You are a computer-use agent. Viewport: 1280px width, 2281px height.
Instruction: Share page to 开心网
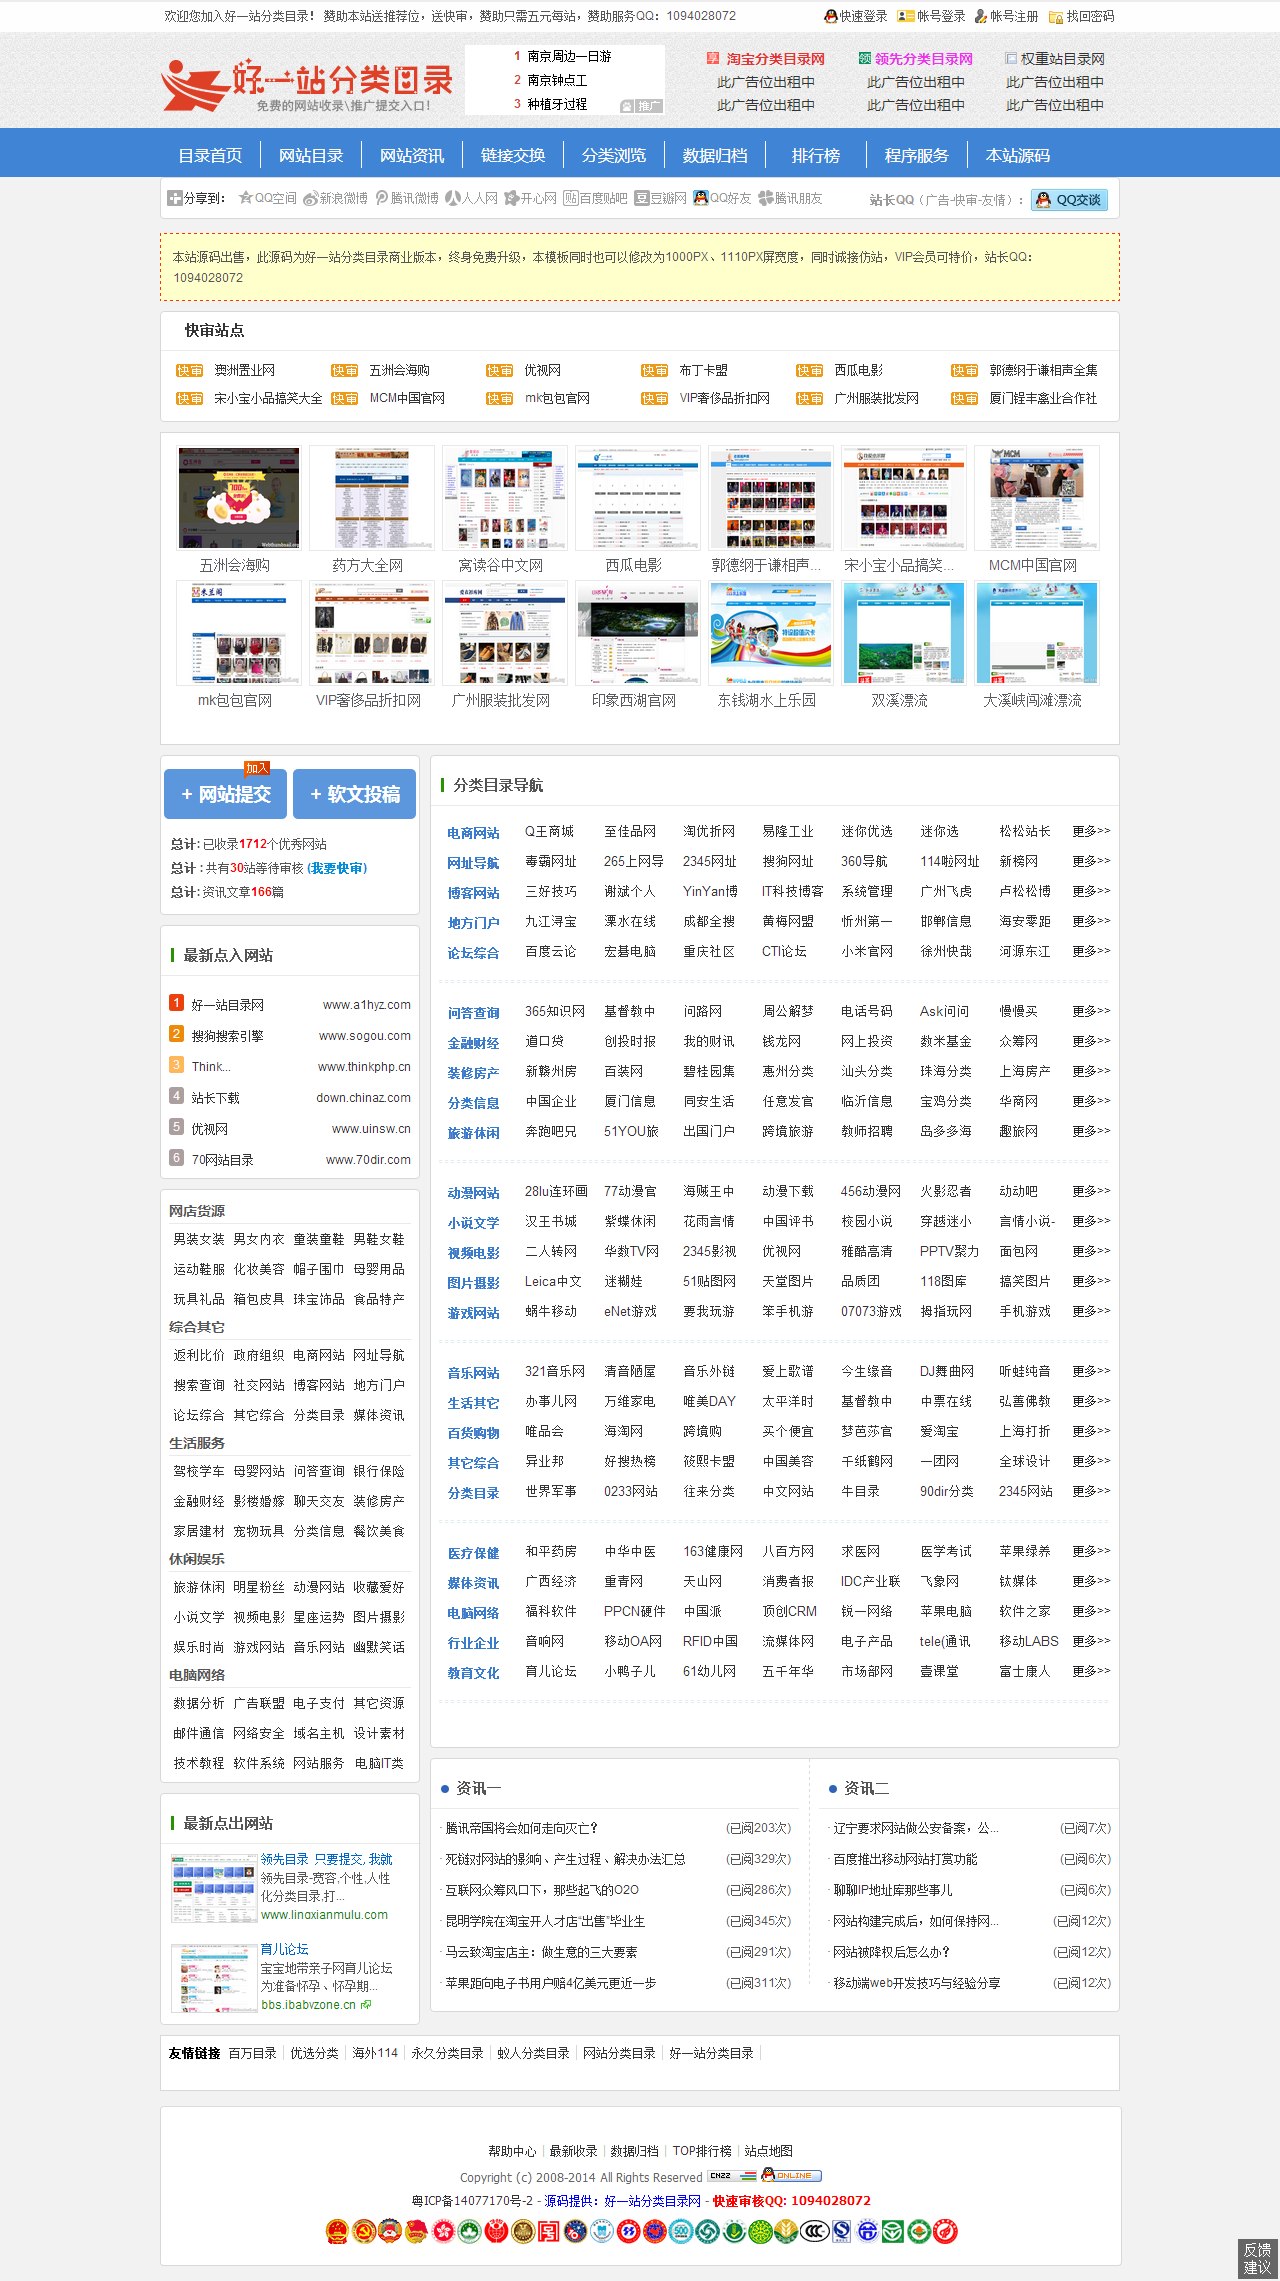tap(530, 199)
